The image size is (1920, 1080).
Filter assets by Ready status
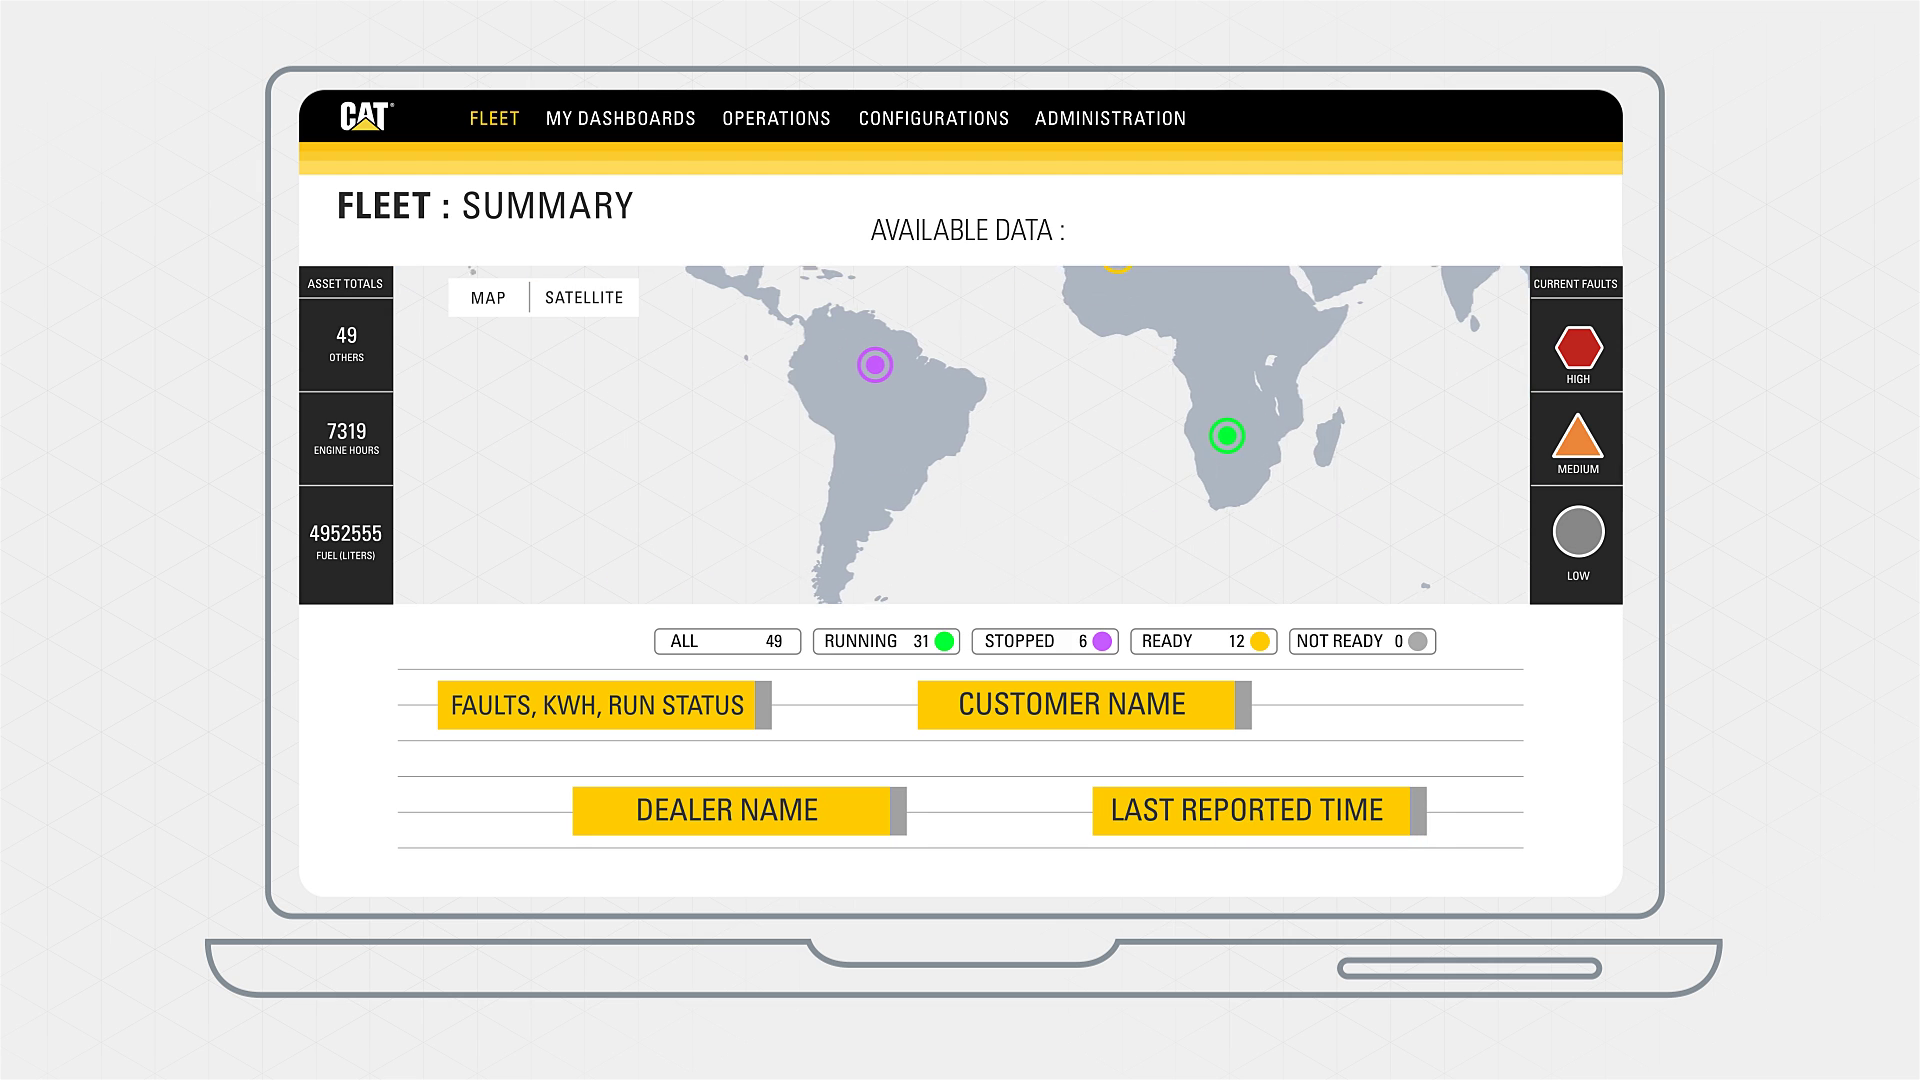click(1203, 642)
